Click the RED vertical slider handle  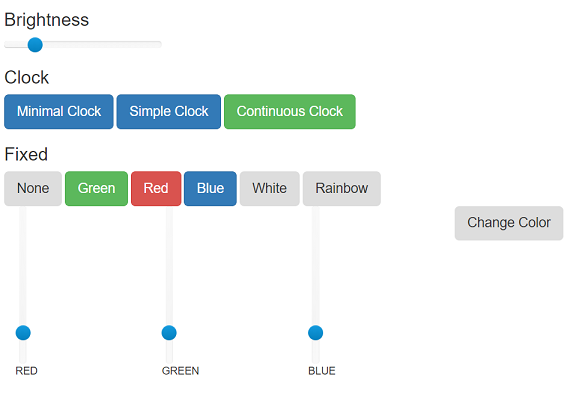pos(23,333)
